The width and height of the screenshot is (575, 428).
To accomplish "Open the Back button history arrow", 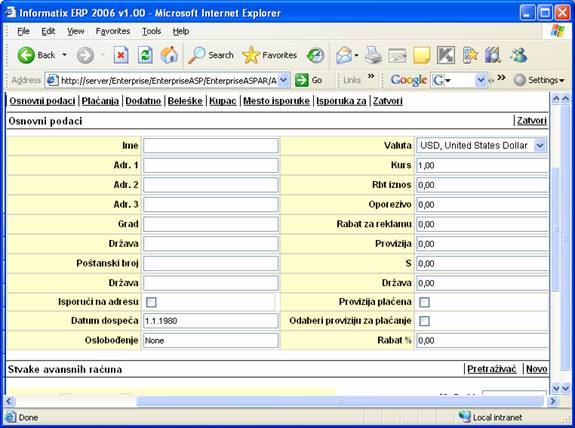I will click(x=65, y=55).
